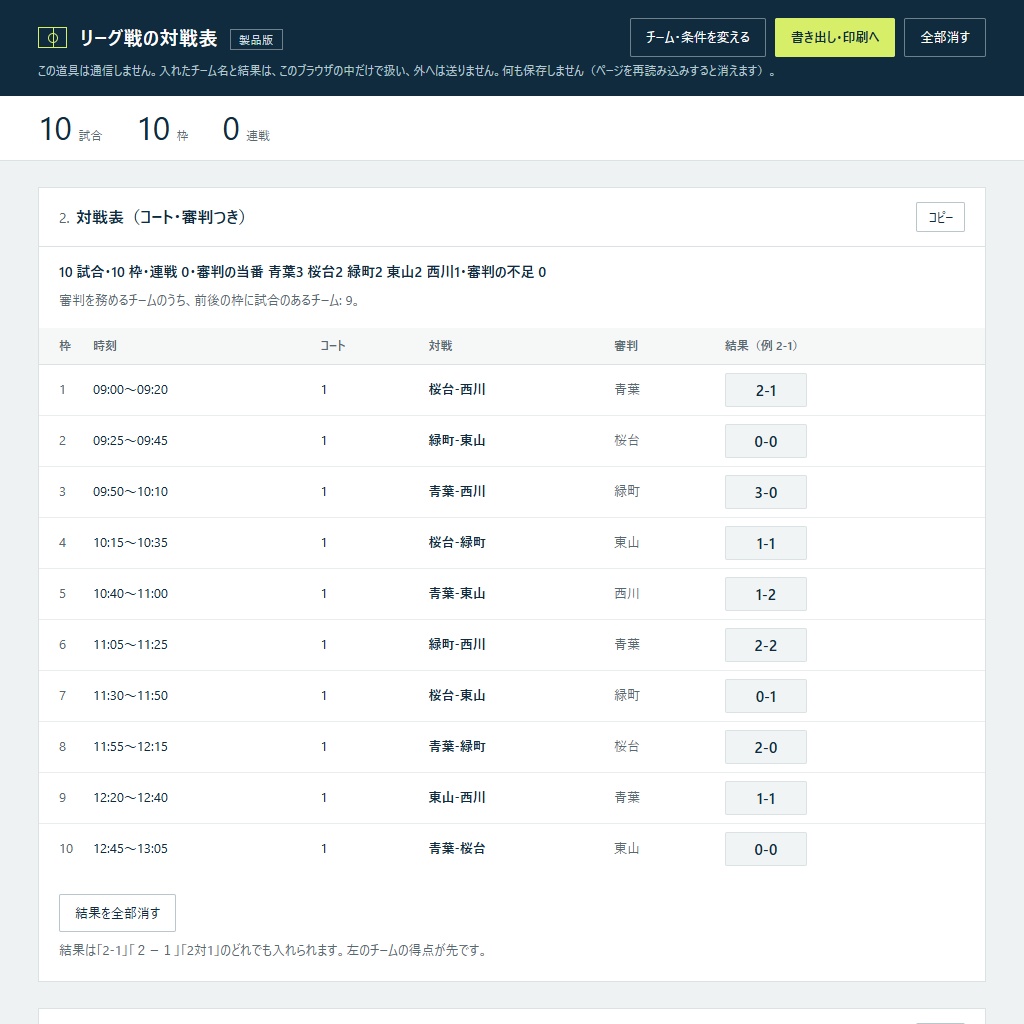Select match text 緑町-東山

pyautogui.click(x=456, y=440)
